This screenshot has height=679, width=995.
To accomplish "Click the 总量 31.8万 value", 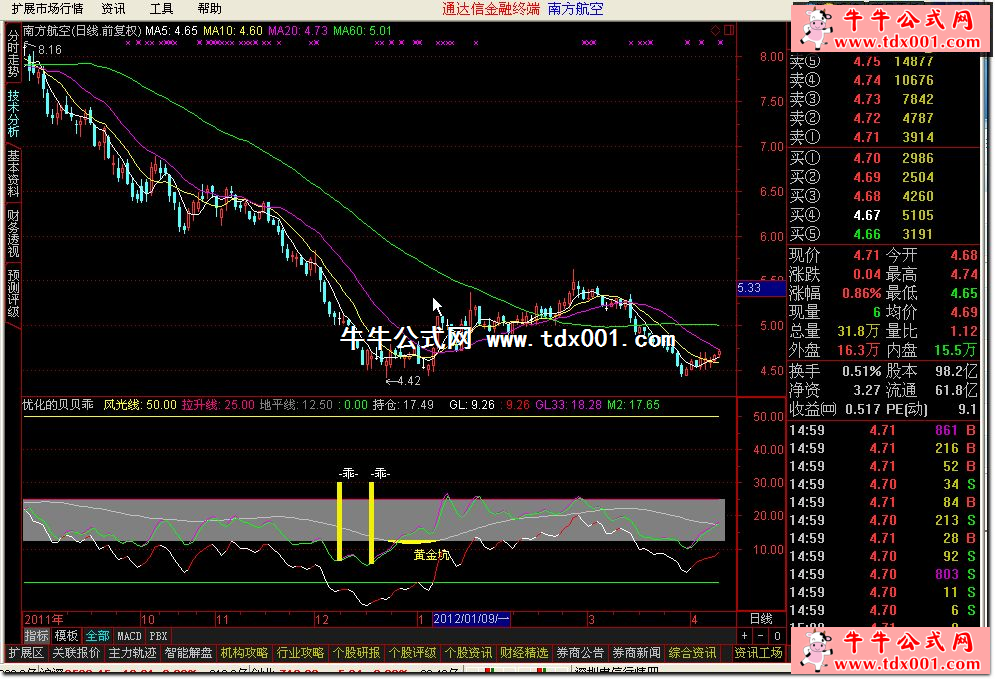I will pos(858,331).
